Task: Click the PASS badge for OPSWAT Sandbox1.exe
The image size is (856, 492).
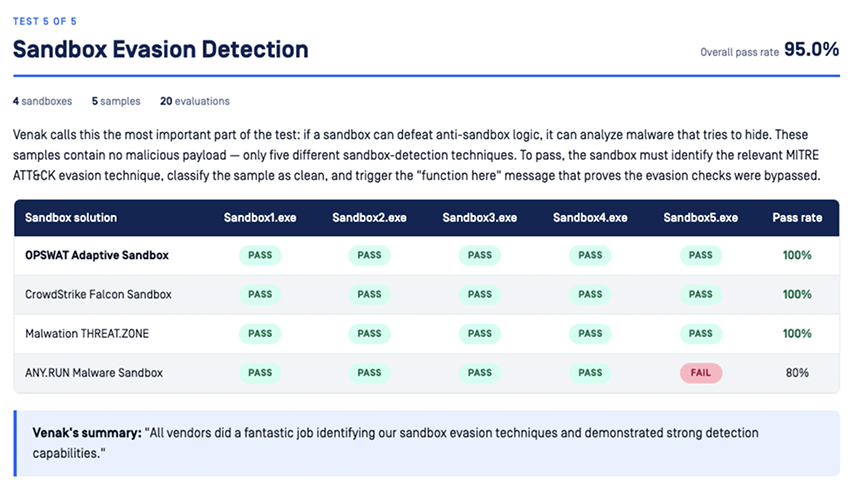Action: 260,255
